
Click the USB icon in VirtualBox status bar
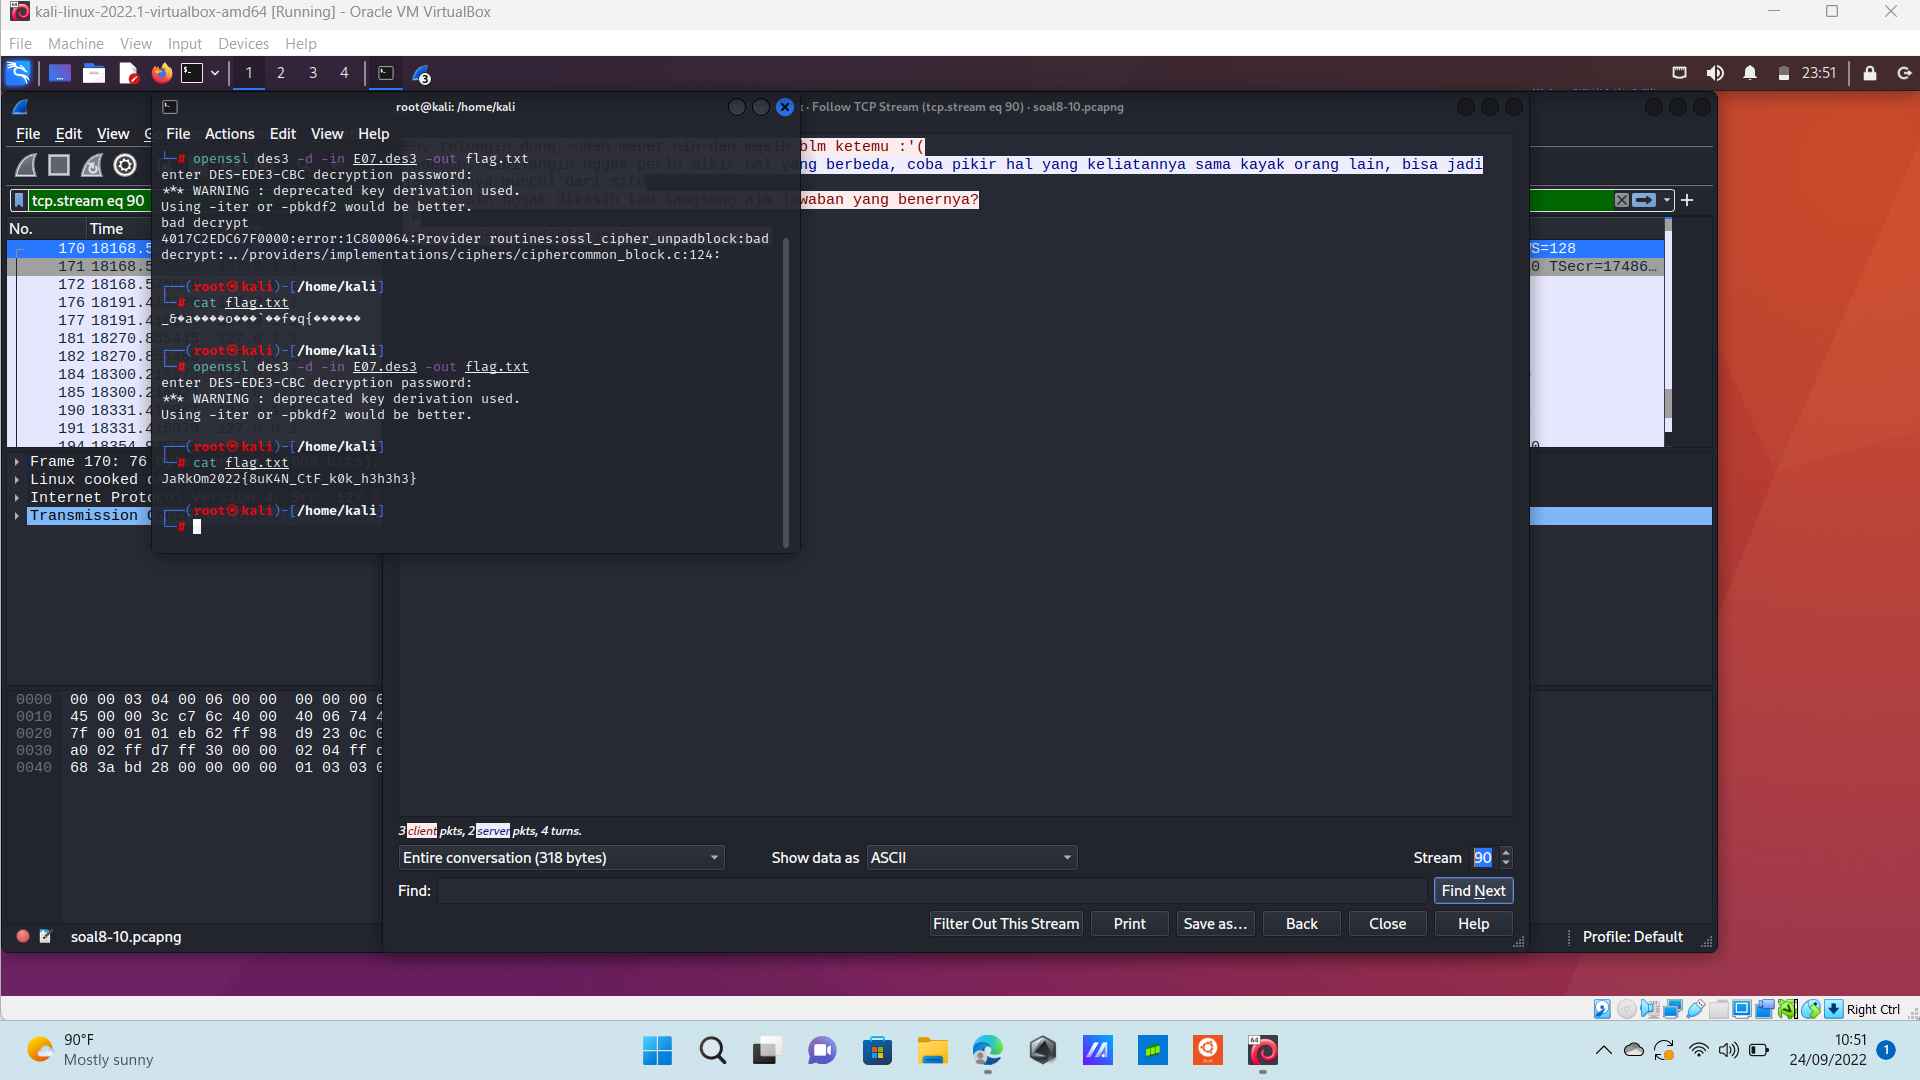point(1696,1008)
